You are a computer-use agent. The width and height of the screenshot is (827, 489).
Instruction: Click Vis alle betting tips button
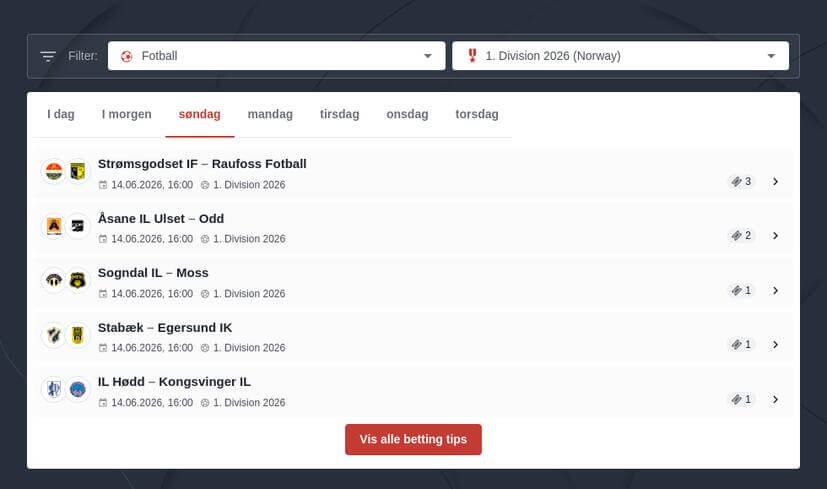[414, 439]
